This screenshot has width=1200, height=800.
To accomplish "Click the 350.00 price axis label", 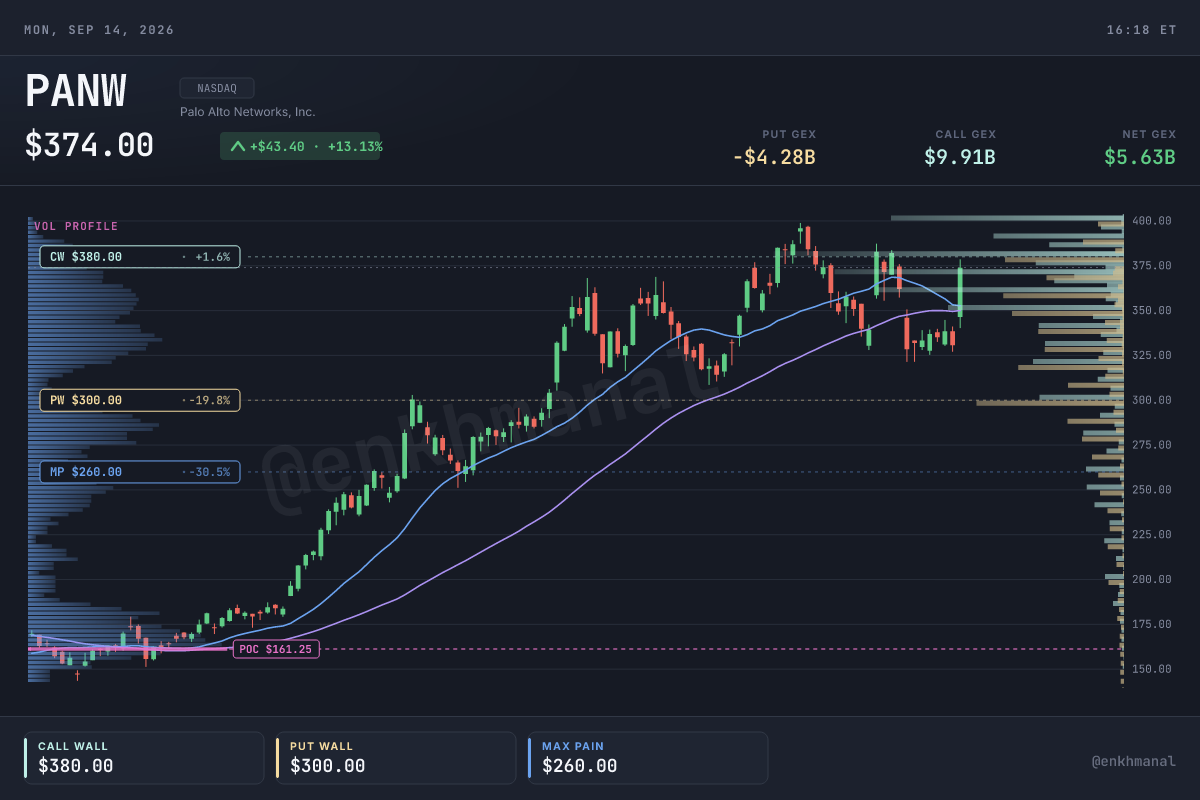I will pos(1152,311).
